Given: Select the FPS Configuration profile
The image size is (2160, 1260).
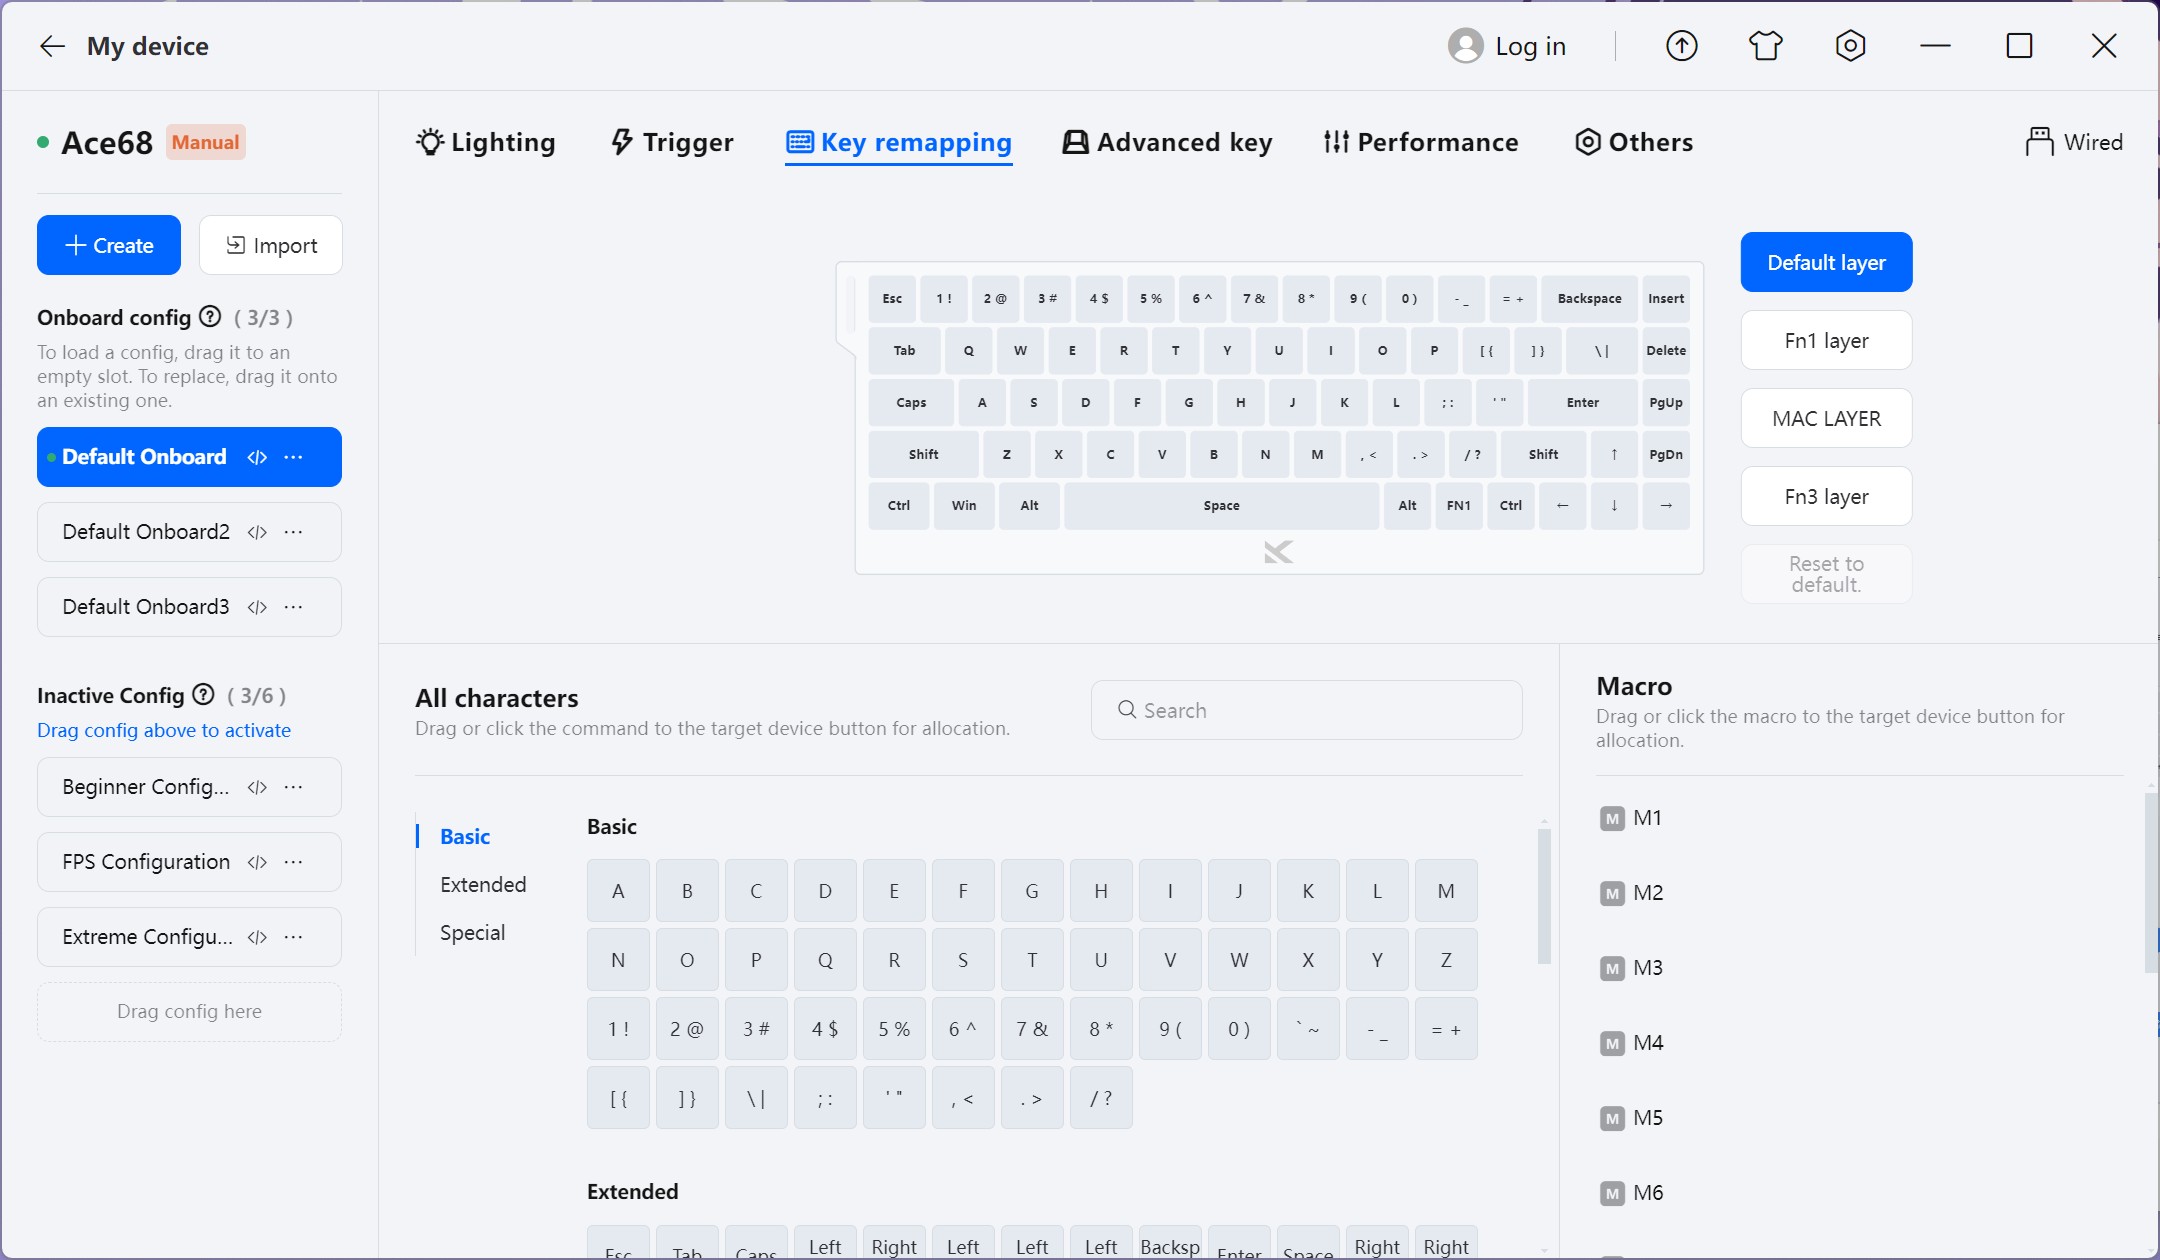Looking at the screenshot, I should [189, 862].
